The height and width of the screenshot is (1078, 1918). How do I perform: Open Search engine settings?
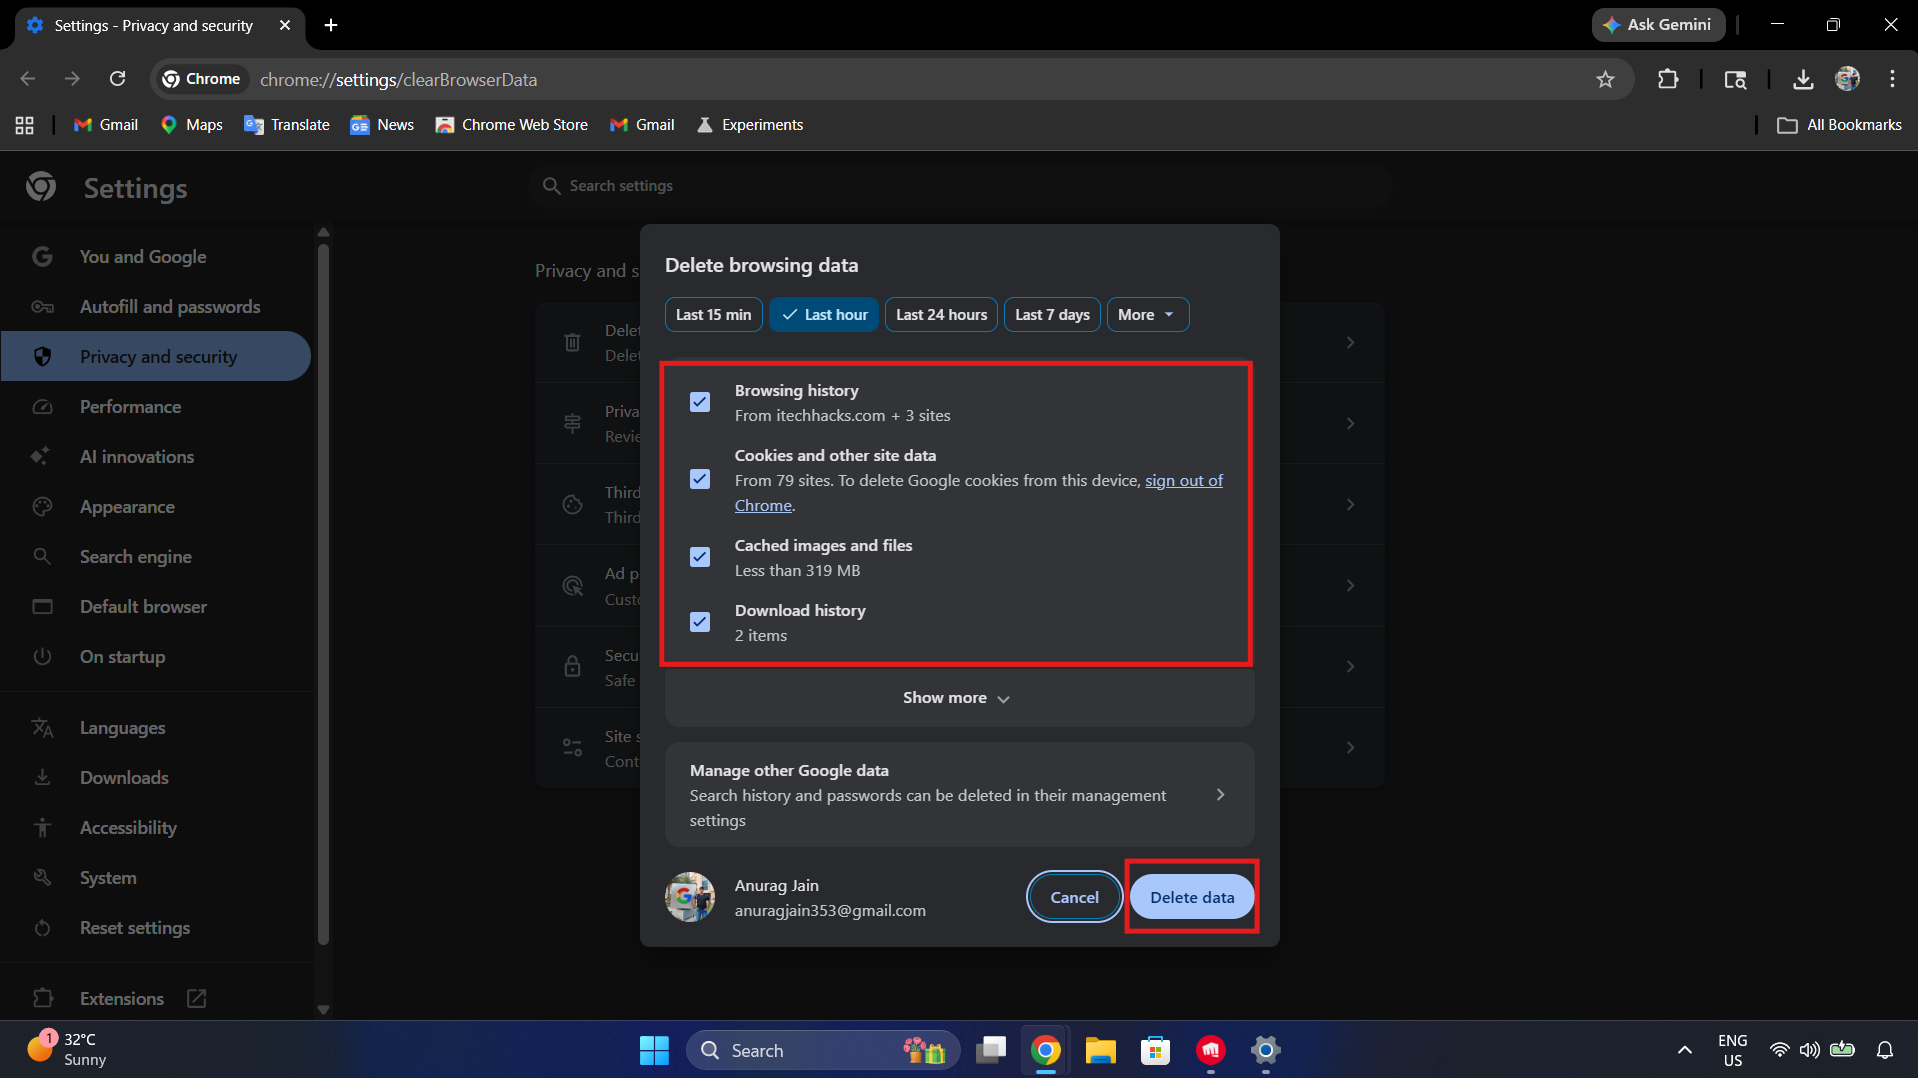pos(157,557)
